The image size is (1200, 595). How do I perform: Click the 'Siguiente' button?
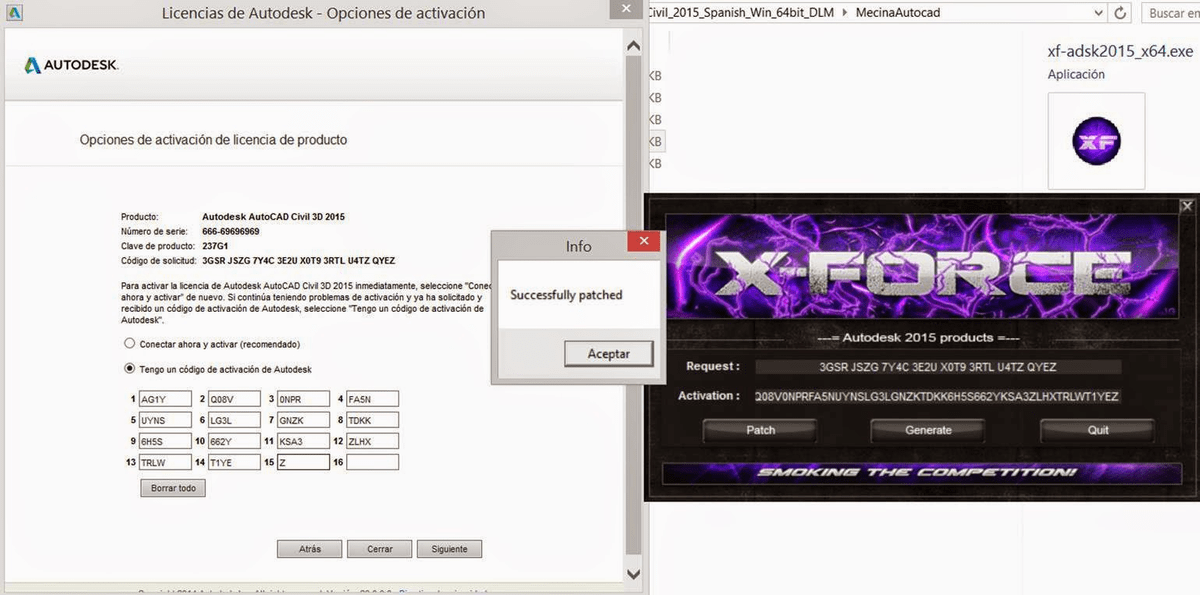tap(450, 549)
